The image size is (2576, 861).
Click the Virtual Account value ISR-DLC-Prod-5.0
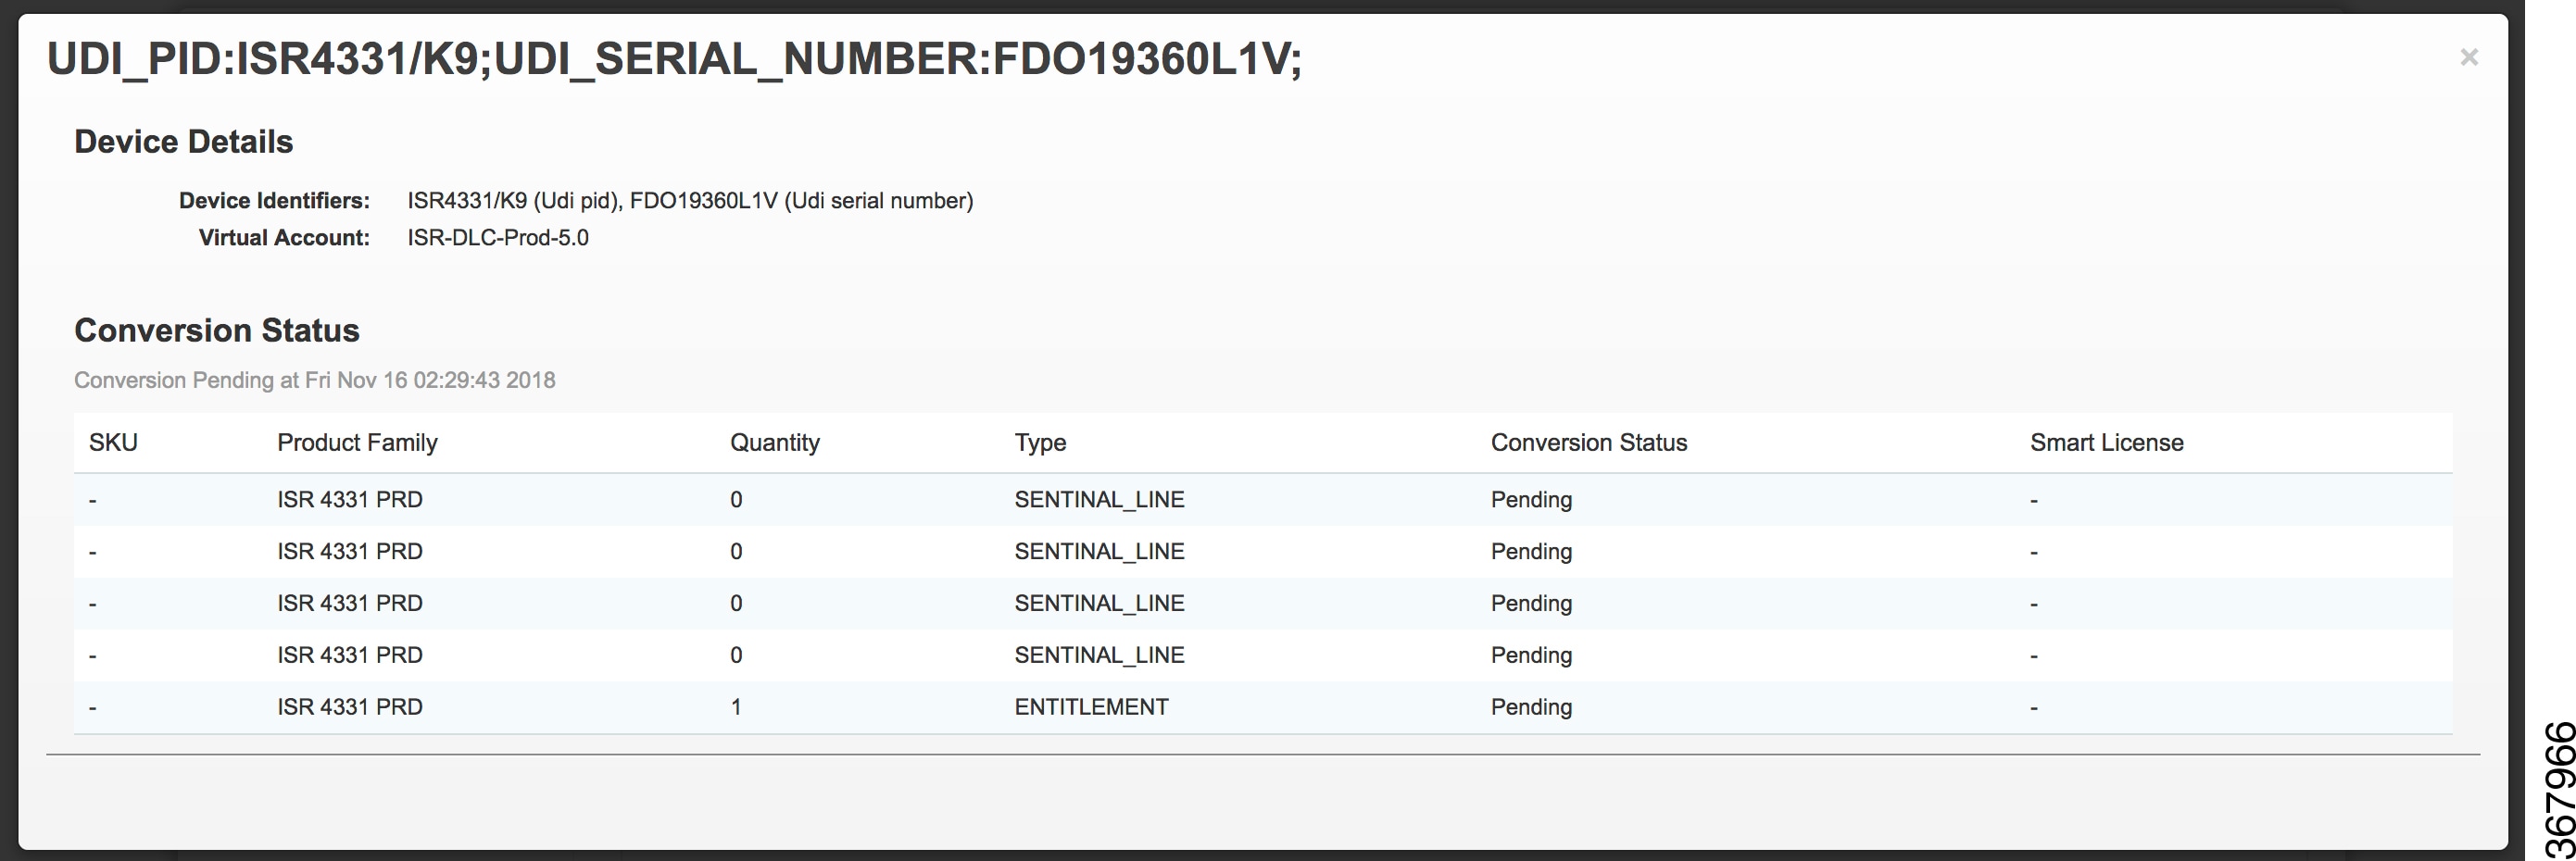[497, 237]
